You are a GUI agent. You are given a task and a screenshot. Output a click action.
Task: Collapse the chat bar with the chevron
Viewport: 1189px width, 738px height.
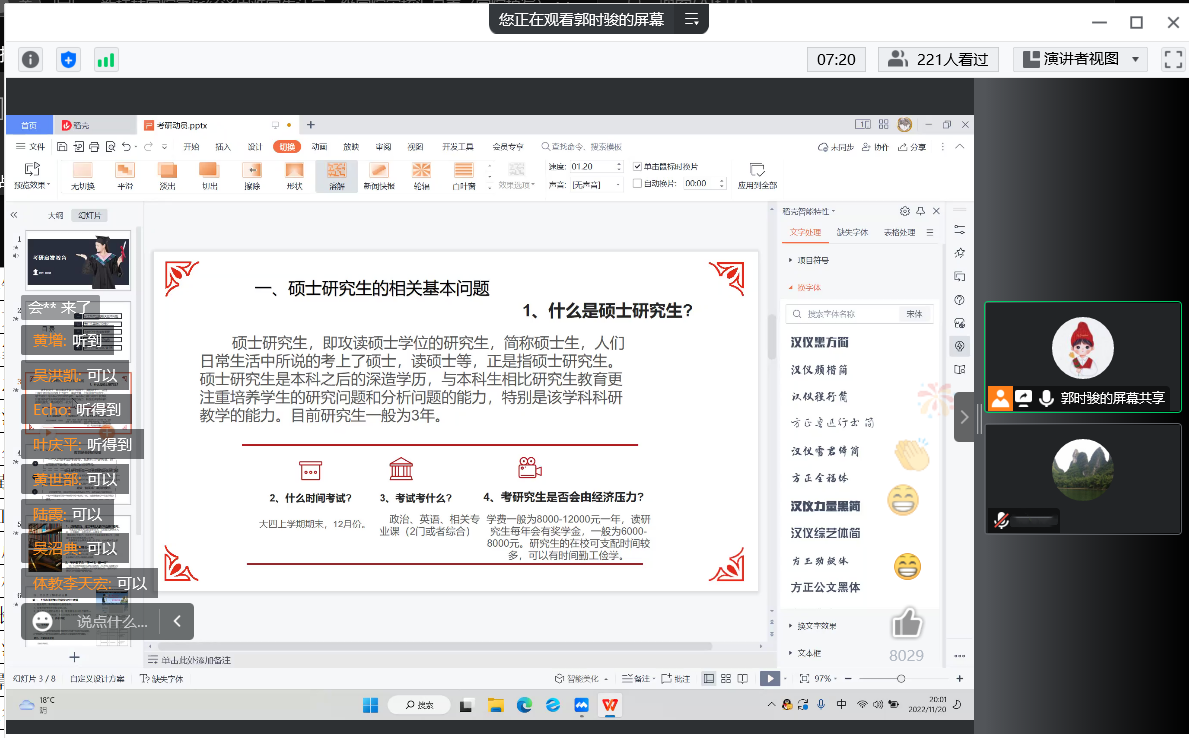pyautogui.click(x=177, y=621)
